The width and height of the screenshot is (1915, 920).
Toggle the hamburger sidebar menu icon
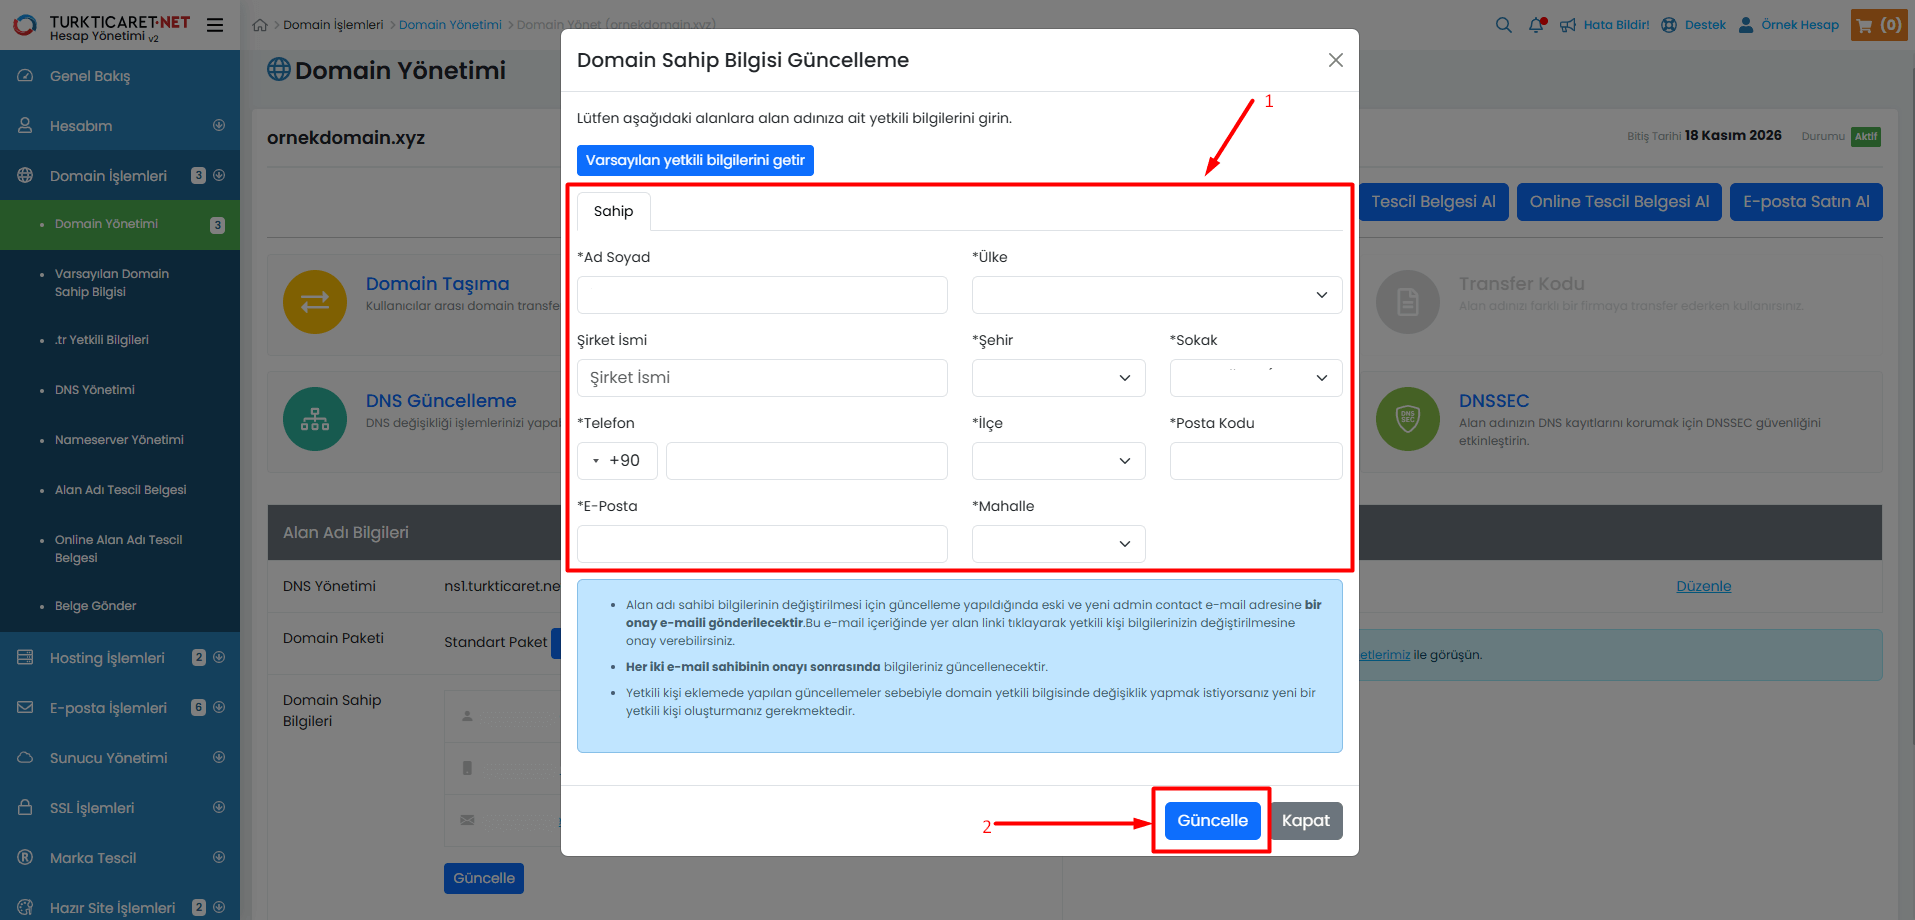(x=215, y=25)
